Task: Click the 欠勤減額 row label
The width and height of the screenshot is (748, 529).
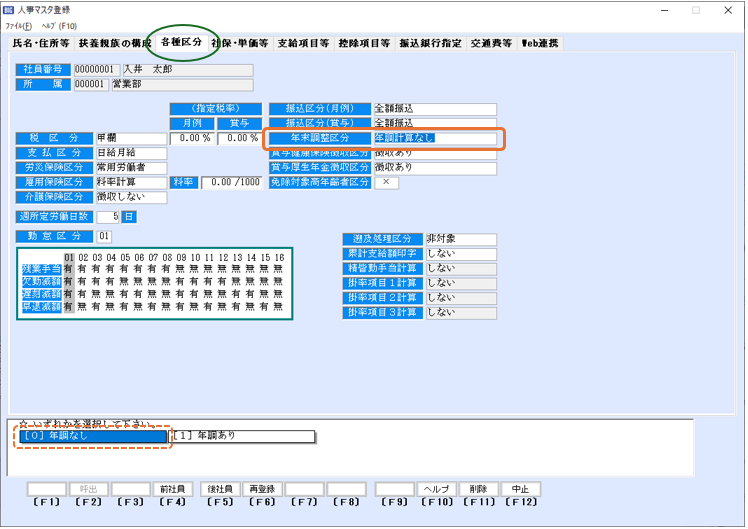Action: coord(42,282)
